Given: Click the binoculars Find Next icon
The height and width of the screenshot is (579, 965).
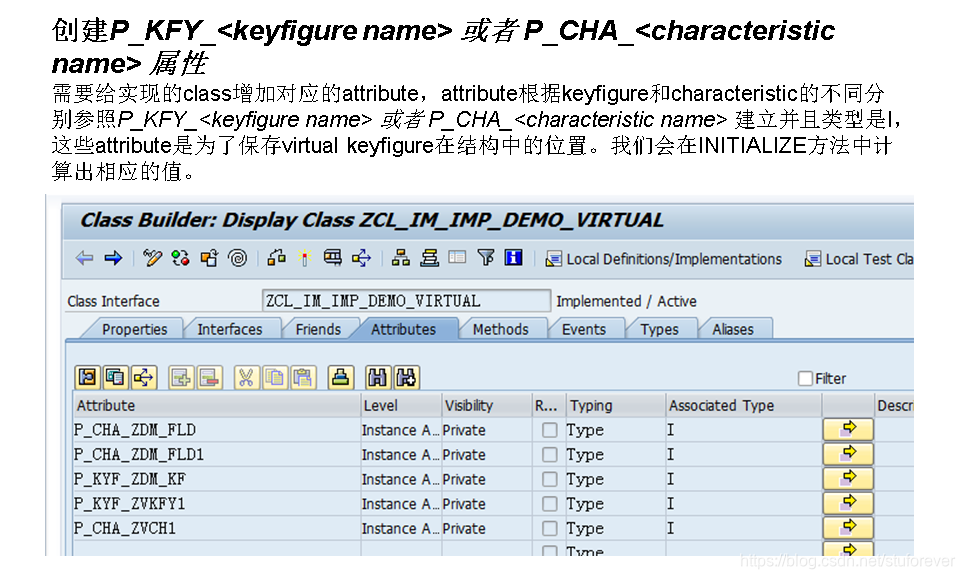Looking at the screenshot, I should [x=406, y=377].
